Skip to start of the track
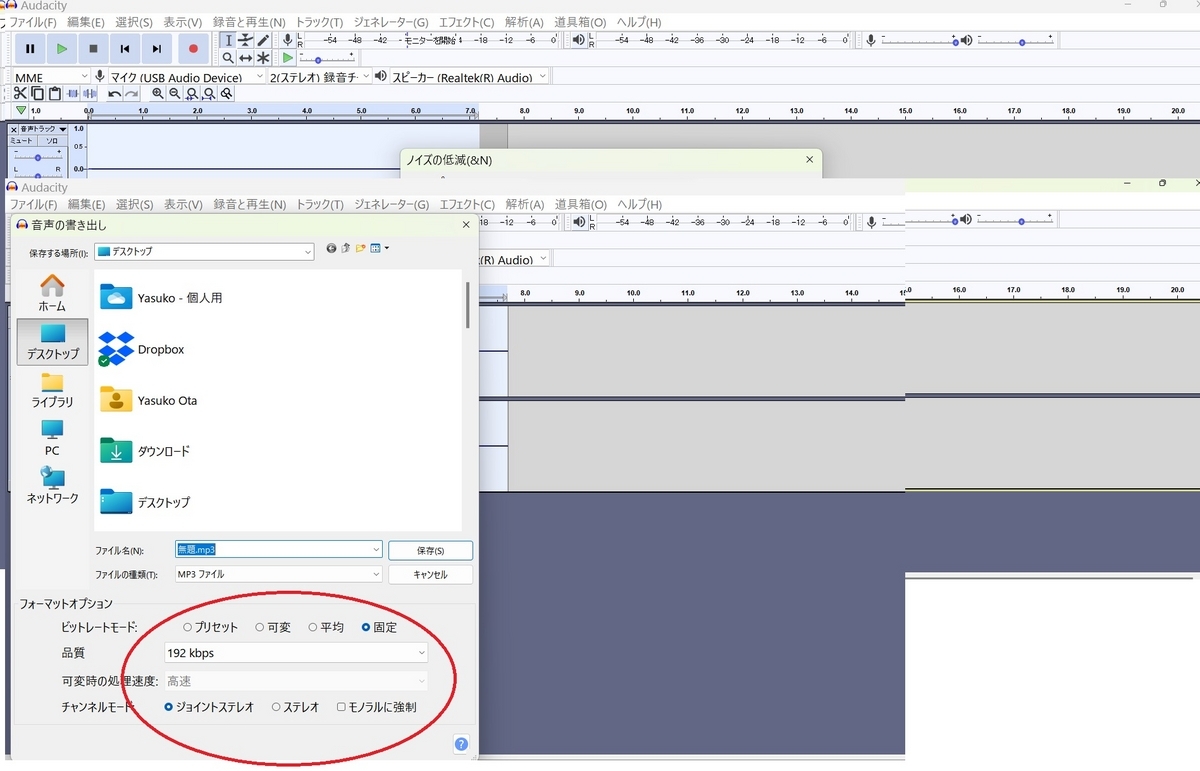Screen dimensions: 1200x771 tap(125, 48)
